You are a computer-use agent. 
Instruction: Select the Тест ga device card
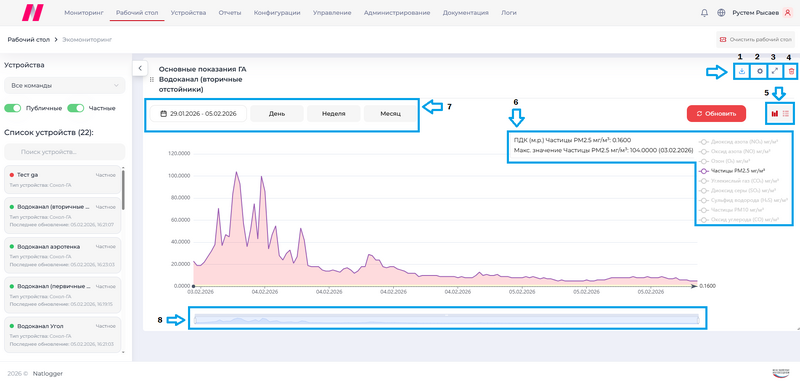pyautogui.click(x=62, y=179)
